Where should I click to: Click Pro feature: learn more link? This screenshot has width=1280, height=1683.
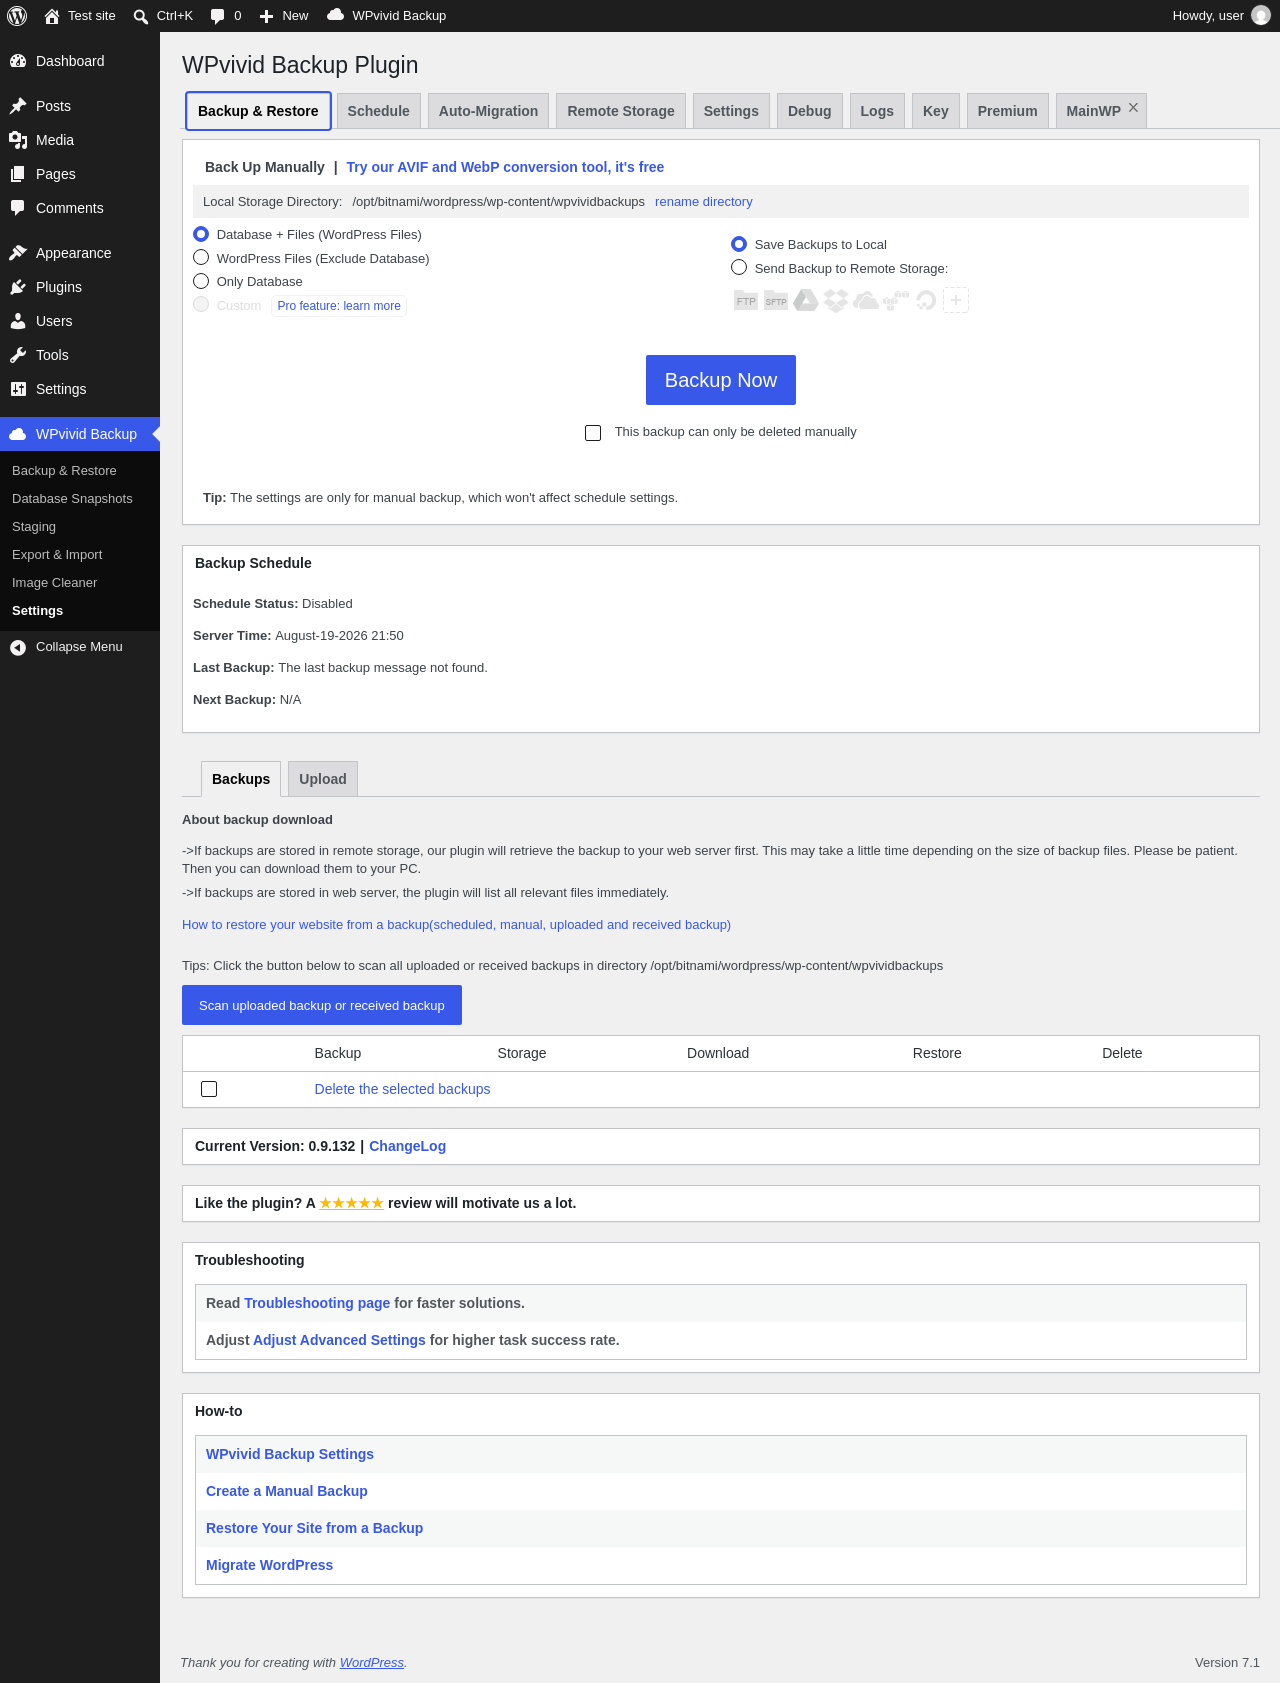coord(339,306)
